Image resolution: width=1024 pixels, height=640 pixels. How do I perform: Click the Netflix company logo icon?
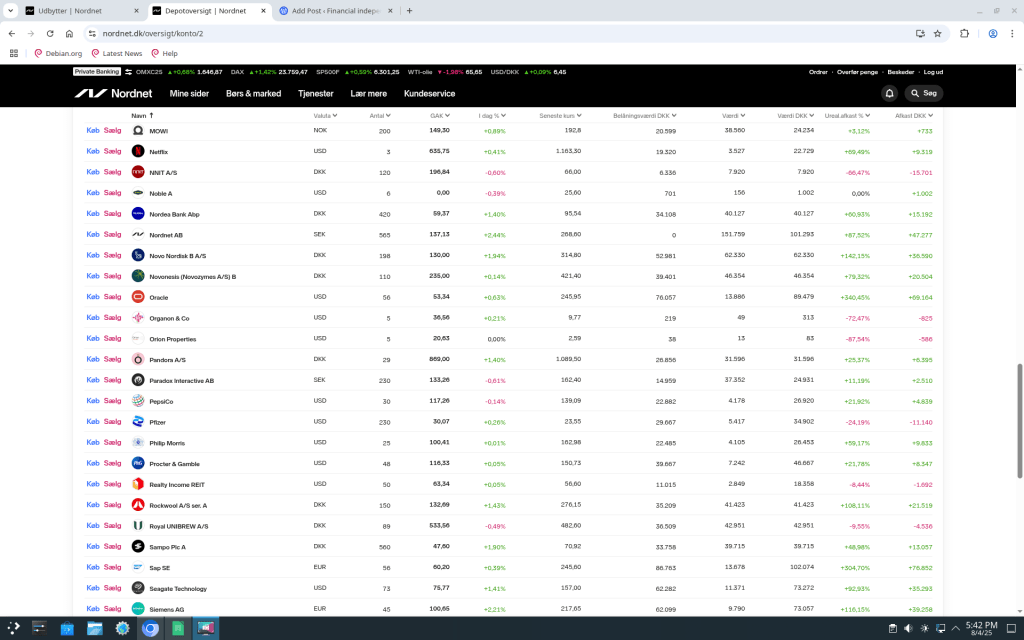(x=138, y=151)
